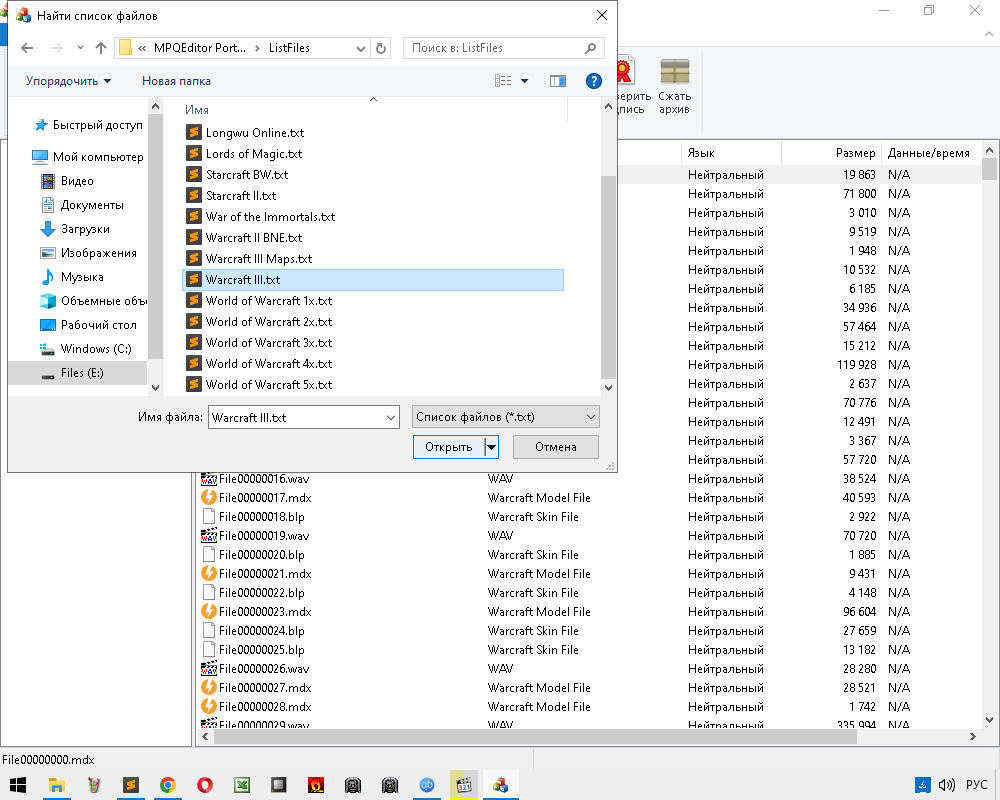Select the Lords of Magic.txt file icon
The height and width of the screenshot is (800, 1000).
pyautogui.click(x=194, y=153)
